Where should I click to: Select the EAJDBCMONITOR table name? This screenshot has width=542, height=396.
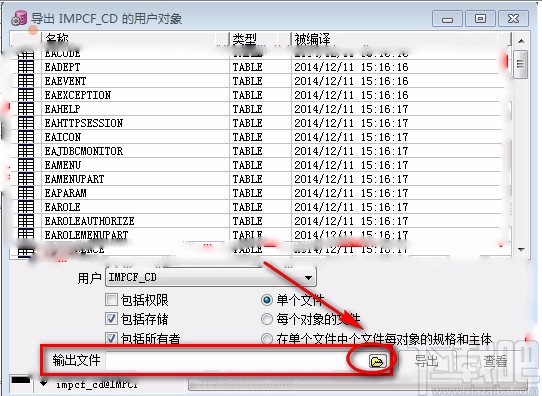tap(84, 151)
